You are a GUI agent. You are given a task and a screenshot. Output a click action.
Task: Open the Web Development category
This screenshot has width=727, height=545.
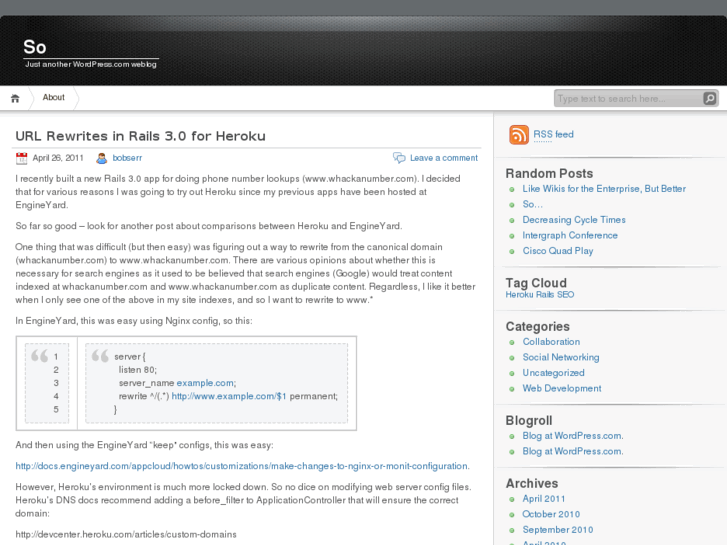coord(562,388)
